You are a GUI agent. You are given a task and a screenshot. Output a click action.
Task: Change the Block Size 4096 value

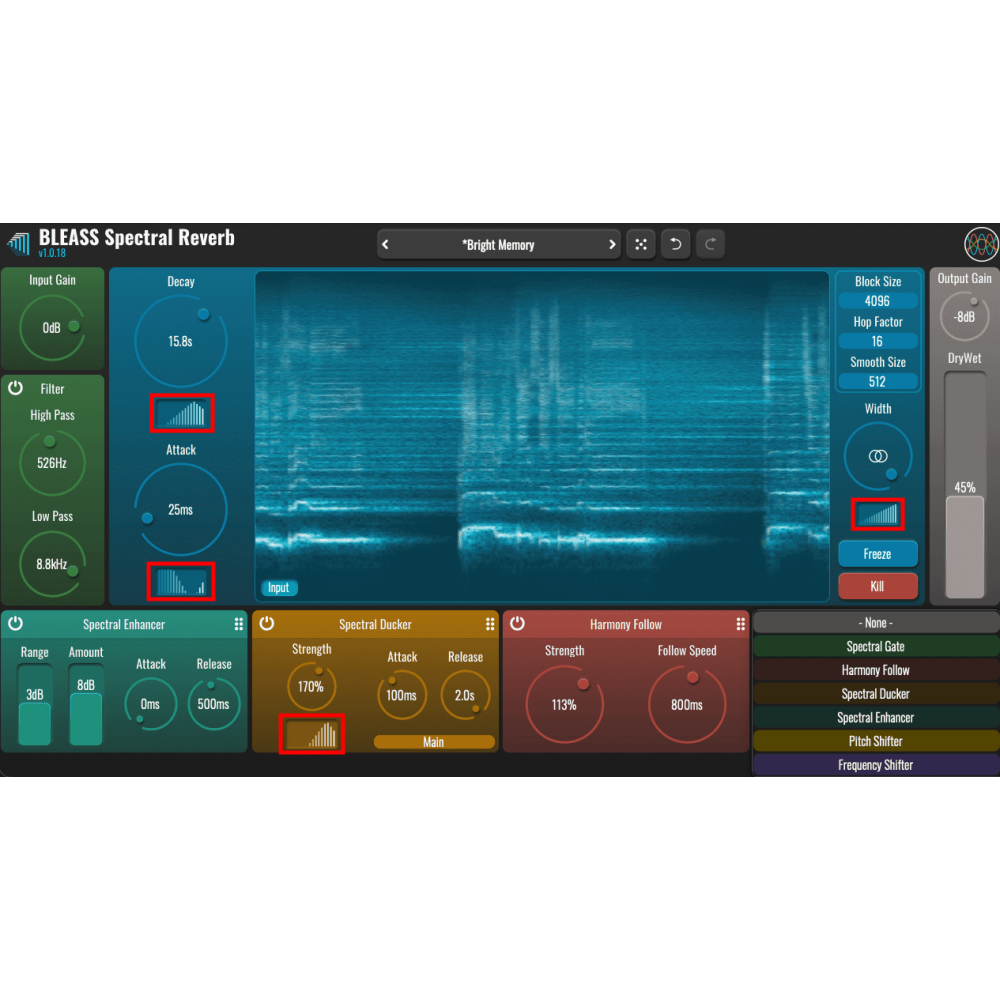click(878, 301)
